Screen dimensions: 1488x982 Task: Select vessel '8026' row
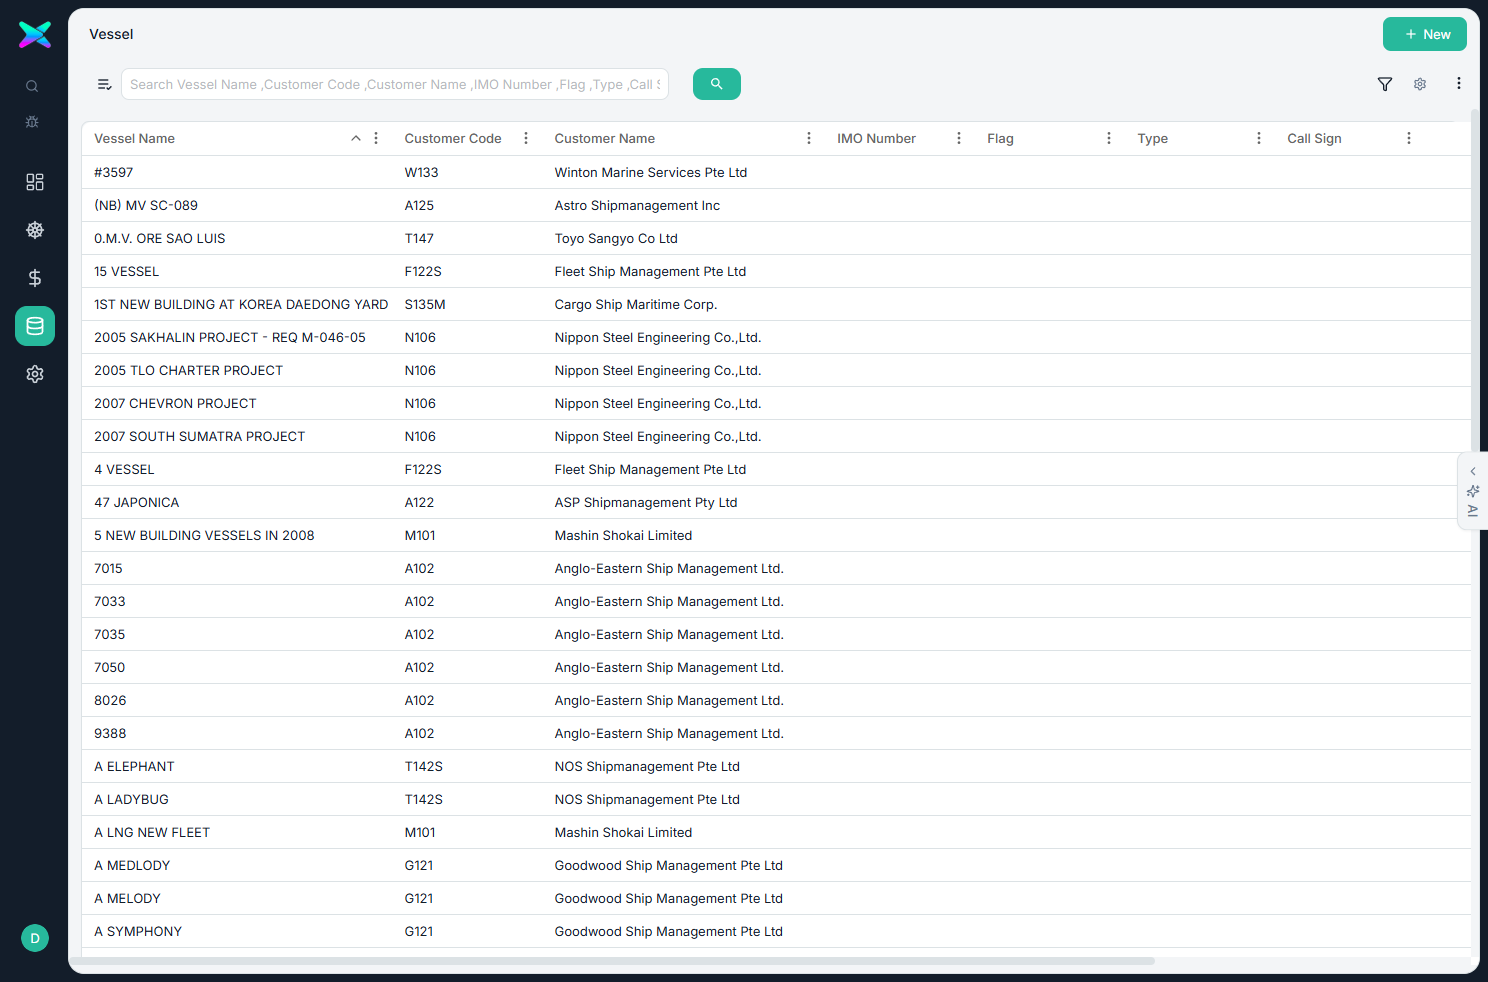pyautogui.click(x=776, y=700)
